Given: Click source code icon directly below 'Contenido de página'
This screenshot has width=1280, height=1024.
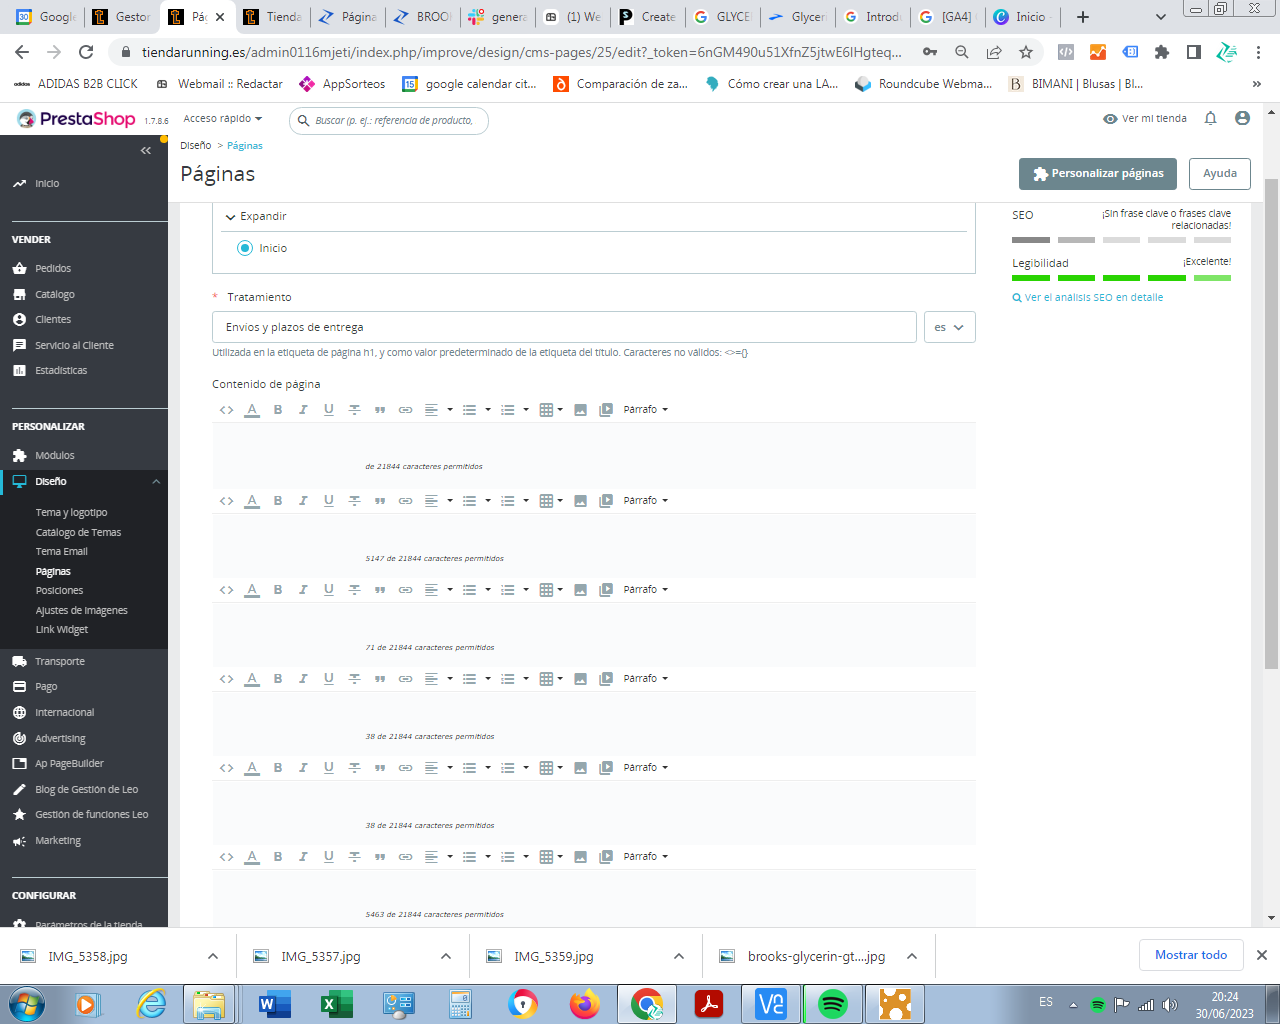Looking at the screenshot, I should (x=227, y=410).
